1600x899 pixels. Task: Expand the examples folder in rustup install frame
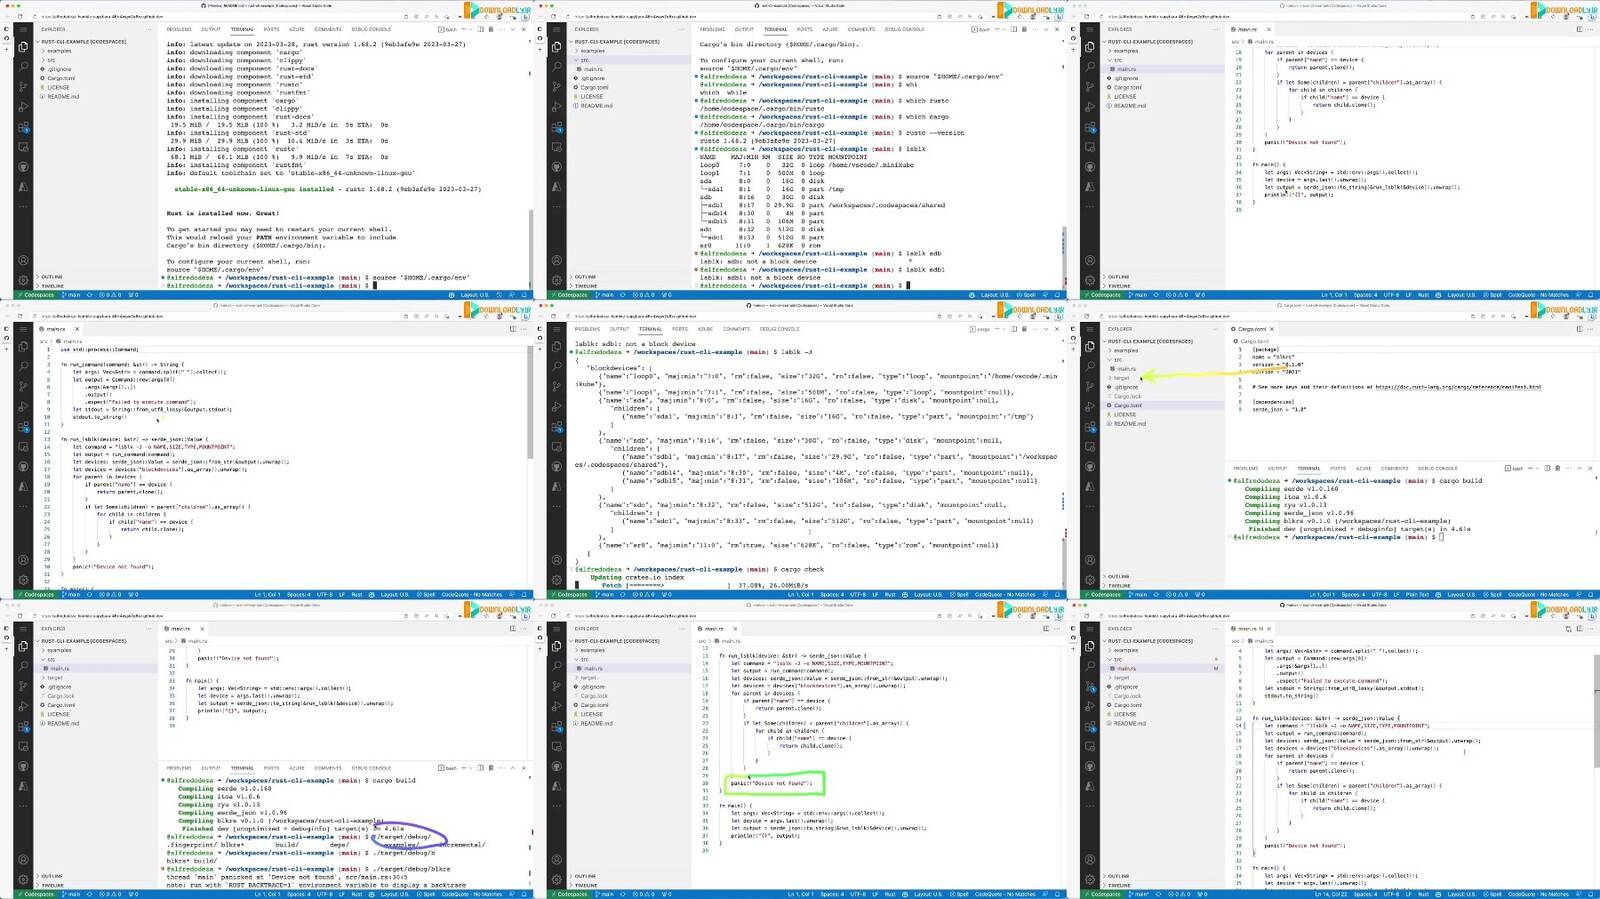(59, 51)
